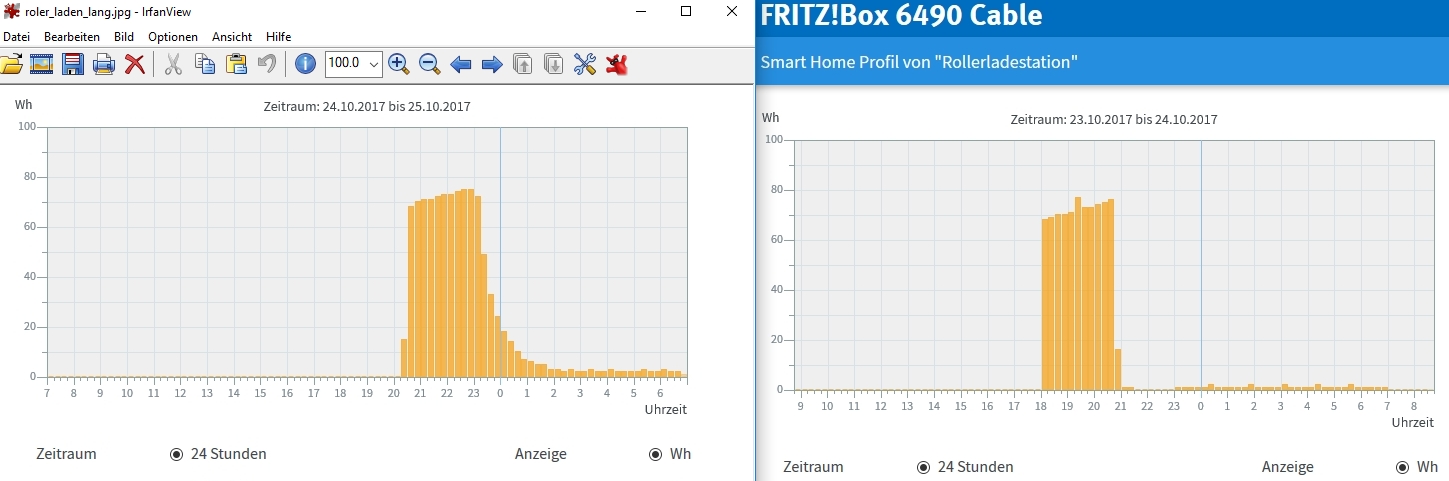Open the slideshow filmstrip icon
The height and width of the screenshot is (481, 1449).
[41, 65]
